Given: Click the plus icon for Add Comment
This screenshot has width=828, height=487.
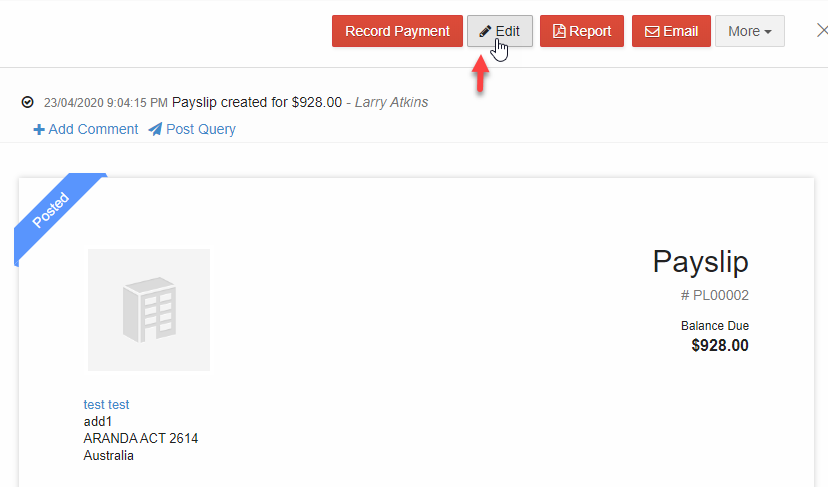Looking at the screenshot, I should point(39,129).
